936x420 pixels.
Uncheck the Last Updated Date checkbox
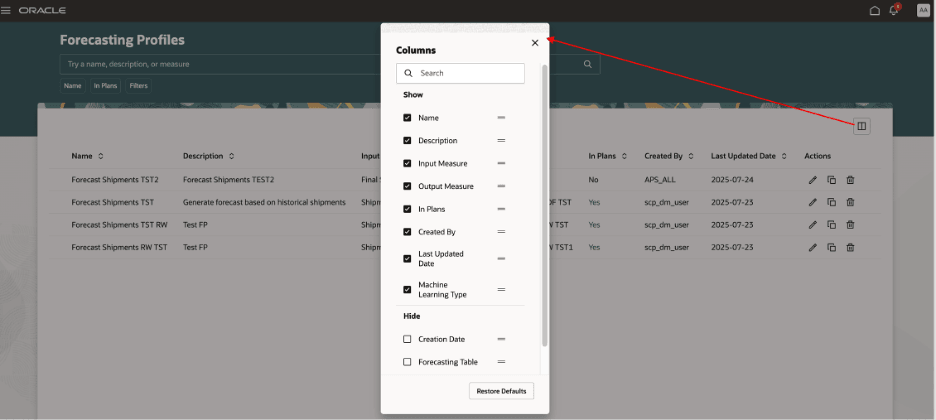coord(407,258)
